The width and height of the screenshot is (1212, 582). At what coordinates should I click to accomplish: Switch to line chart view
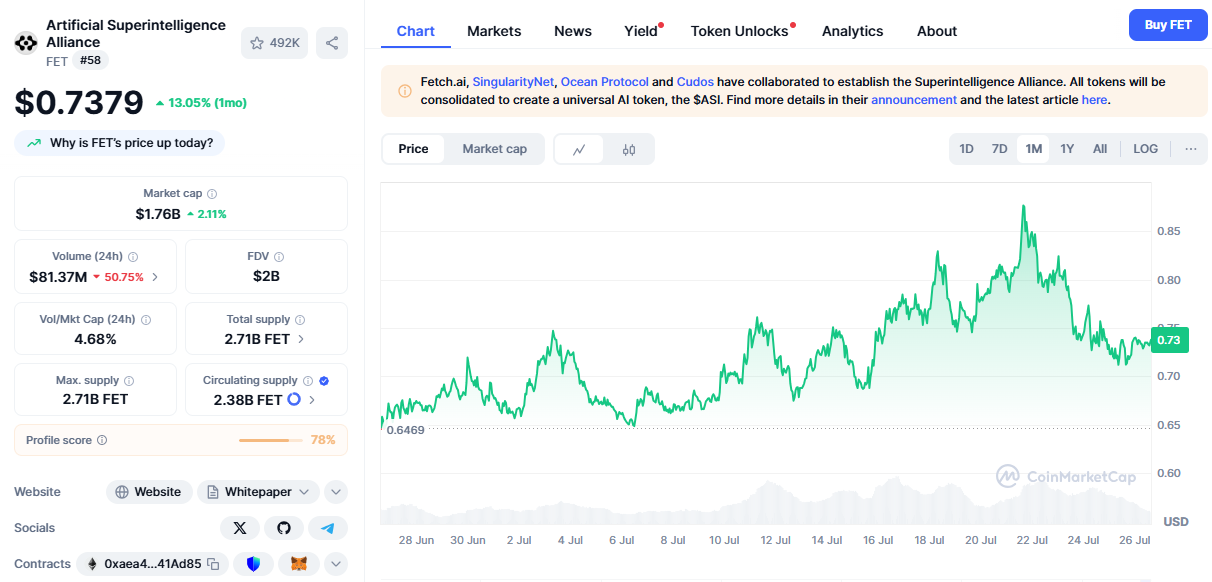pyautogui.click(x=579, y=149)
